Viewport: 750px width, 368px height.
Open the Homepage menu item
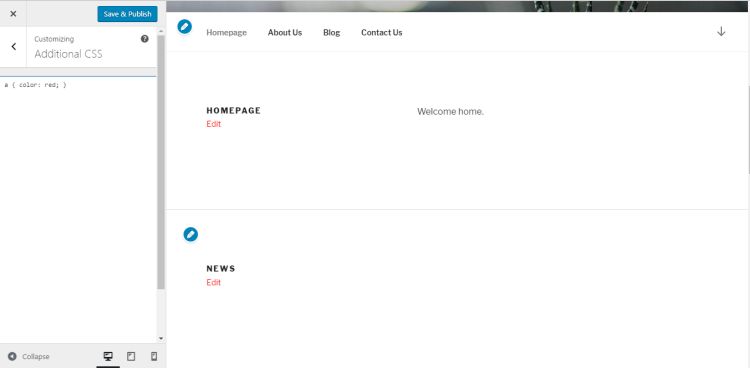[226, 33]
